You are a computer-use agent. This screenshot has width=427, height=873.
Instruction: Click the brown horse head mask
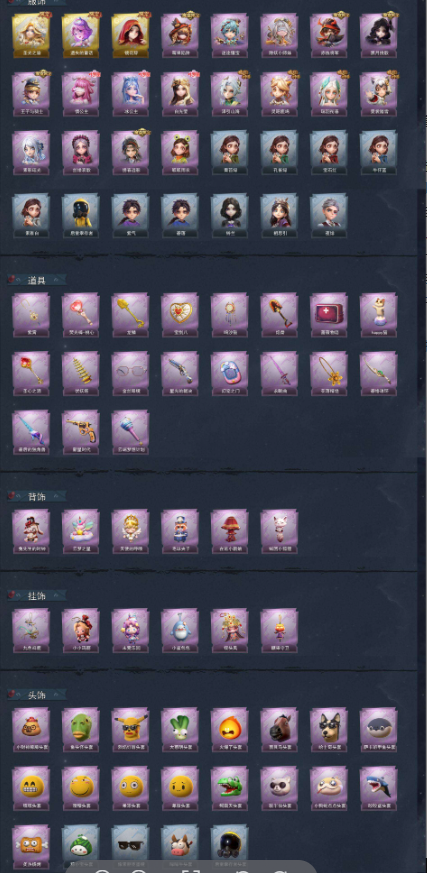pyautogui.click(x=279, y=730)
